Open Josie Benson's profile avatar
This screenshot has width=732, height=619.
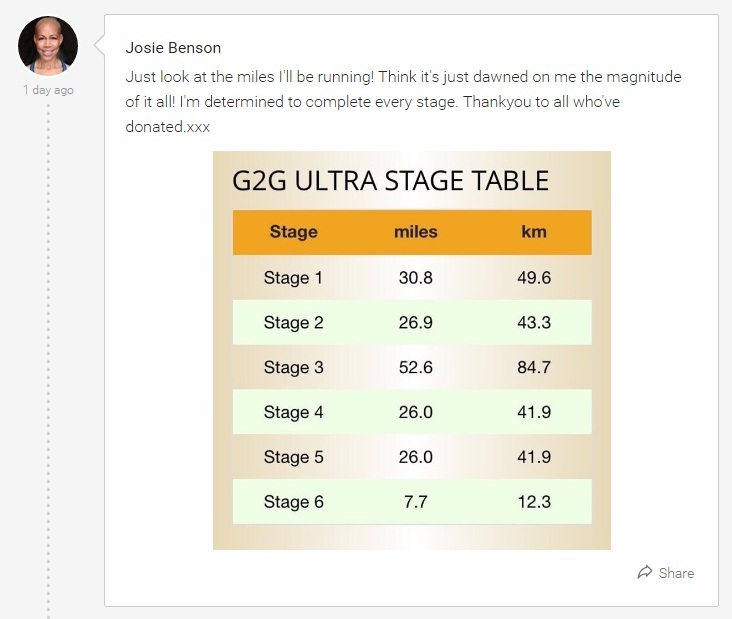pos(48,46)
